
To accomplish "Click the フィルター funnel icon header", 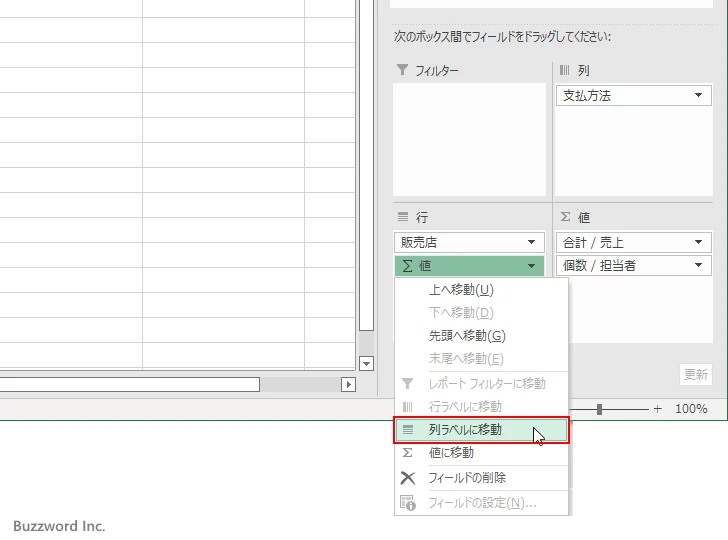I will point(403,70).
